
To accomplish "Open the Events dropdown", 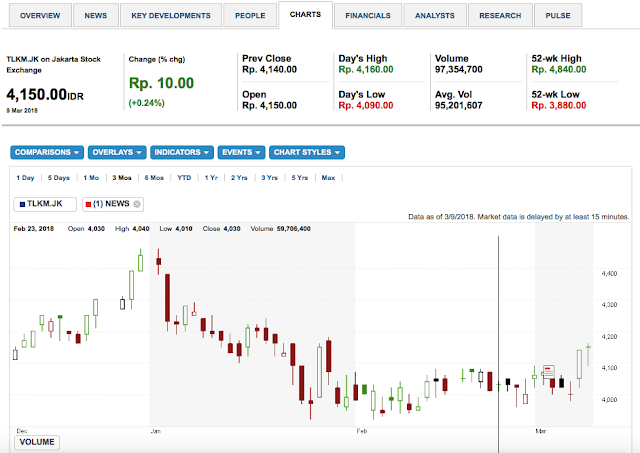I will [x=241, y=152].
